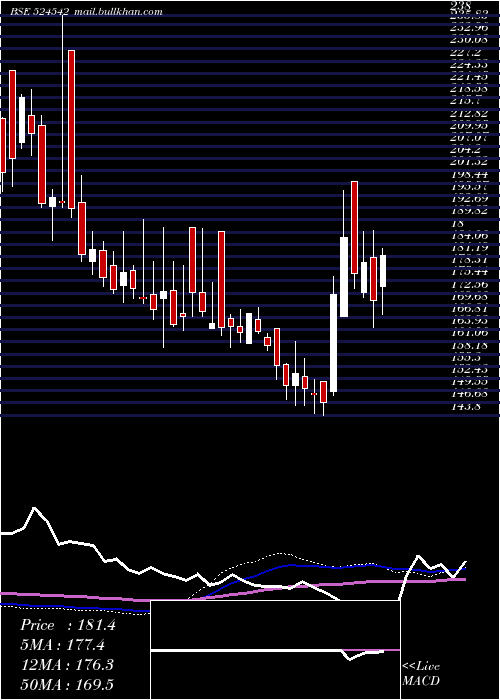Click the 161.06 price axis label
This screenshot has width=500, height=700.
[x=468, y=333]
